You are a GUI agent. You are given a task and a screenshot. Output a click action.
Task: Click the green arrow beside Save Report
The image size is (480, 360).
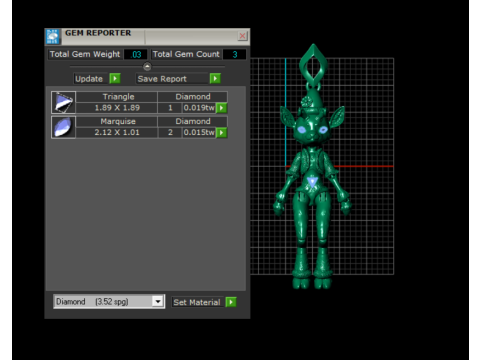(215, 79)
